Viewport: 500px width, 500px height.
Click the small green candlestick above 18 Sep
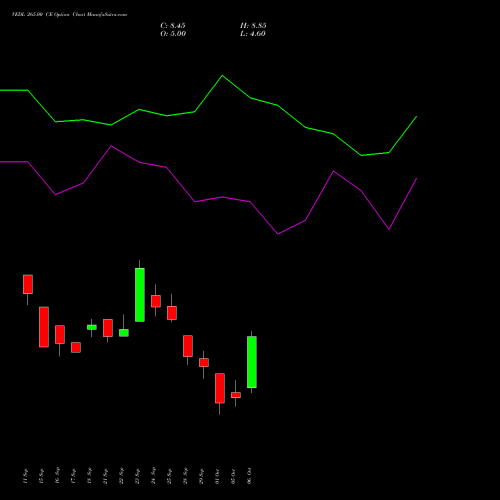click(x=92, y=327)
